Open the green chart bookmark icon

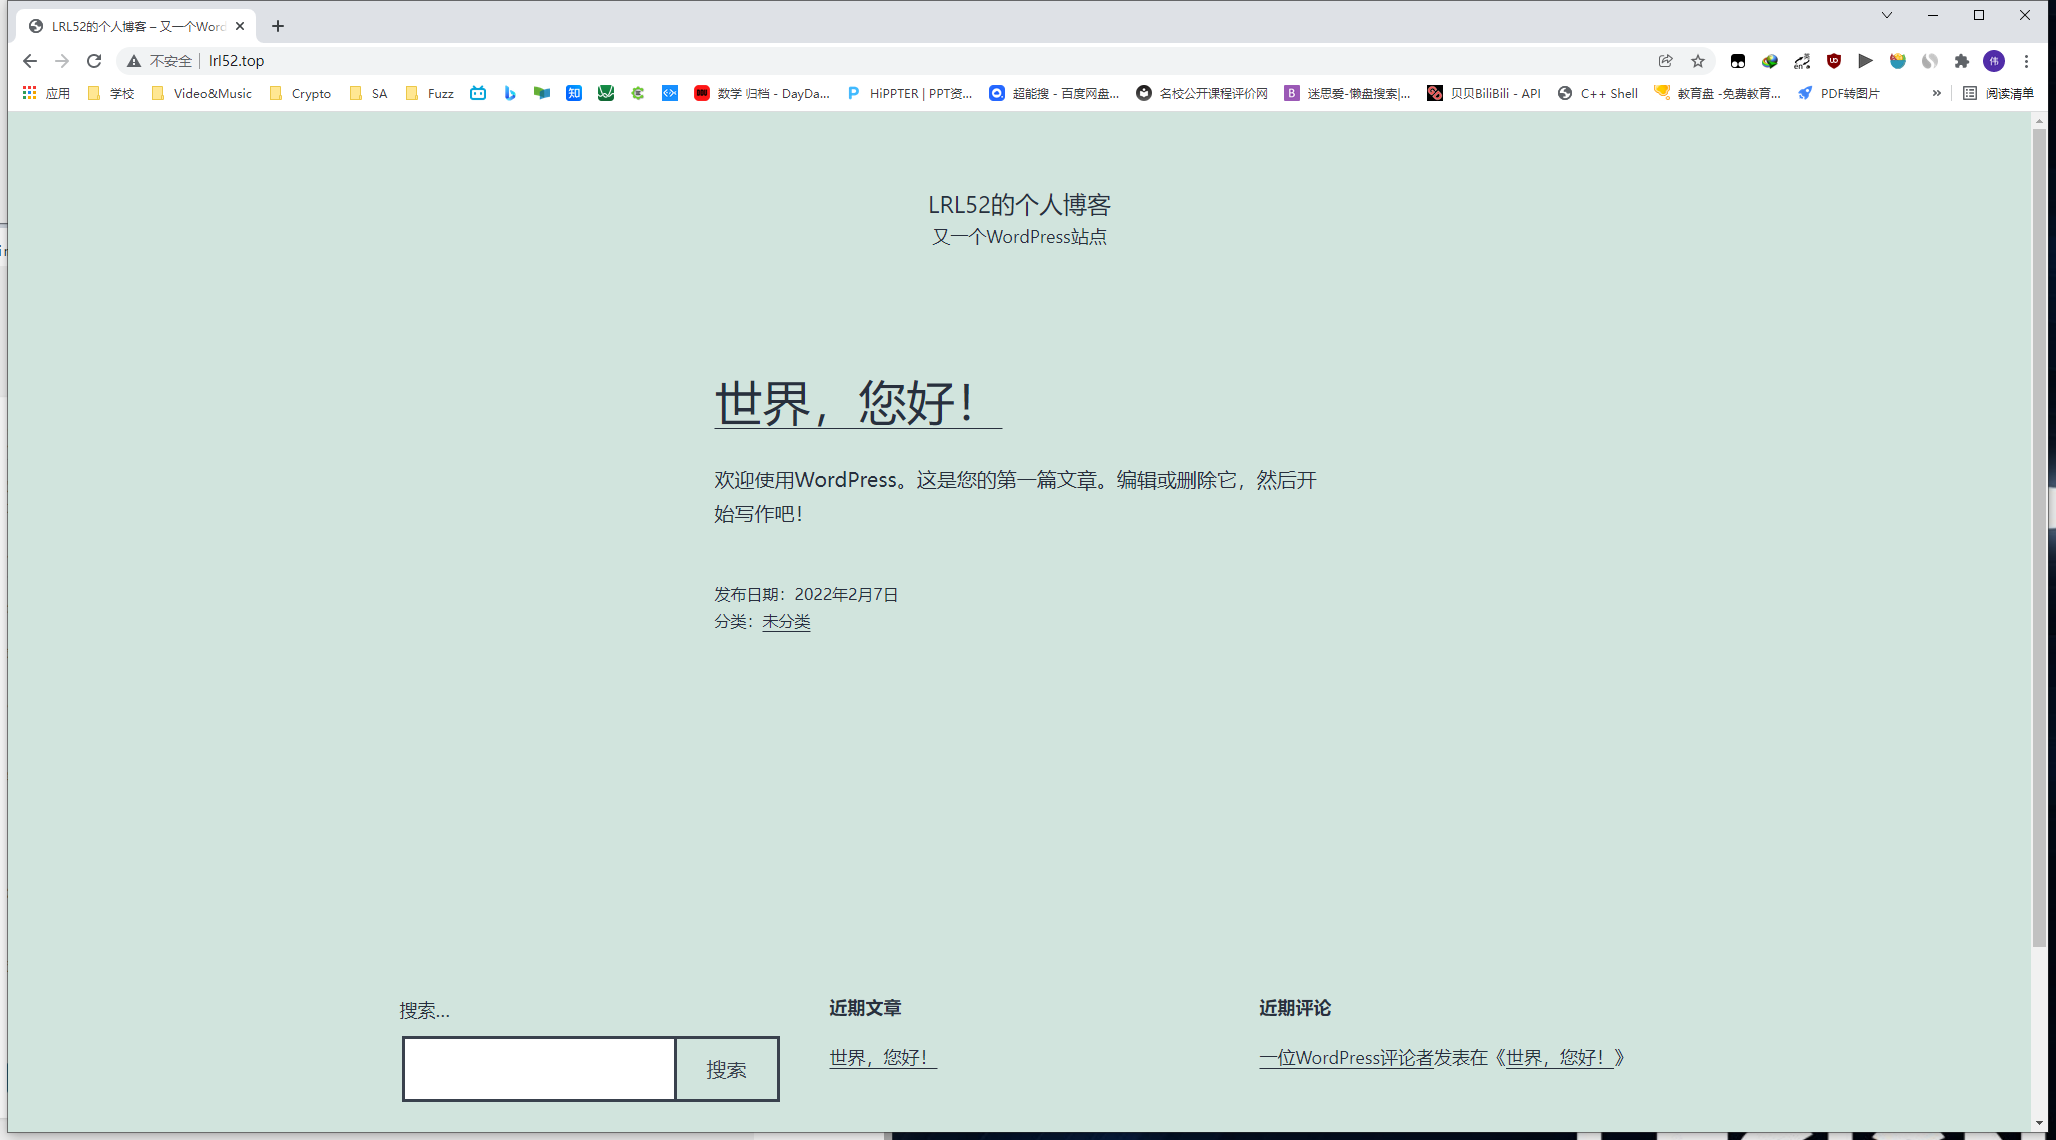[x=606, y=93]
